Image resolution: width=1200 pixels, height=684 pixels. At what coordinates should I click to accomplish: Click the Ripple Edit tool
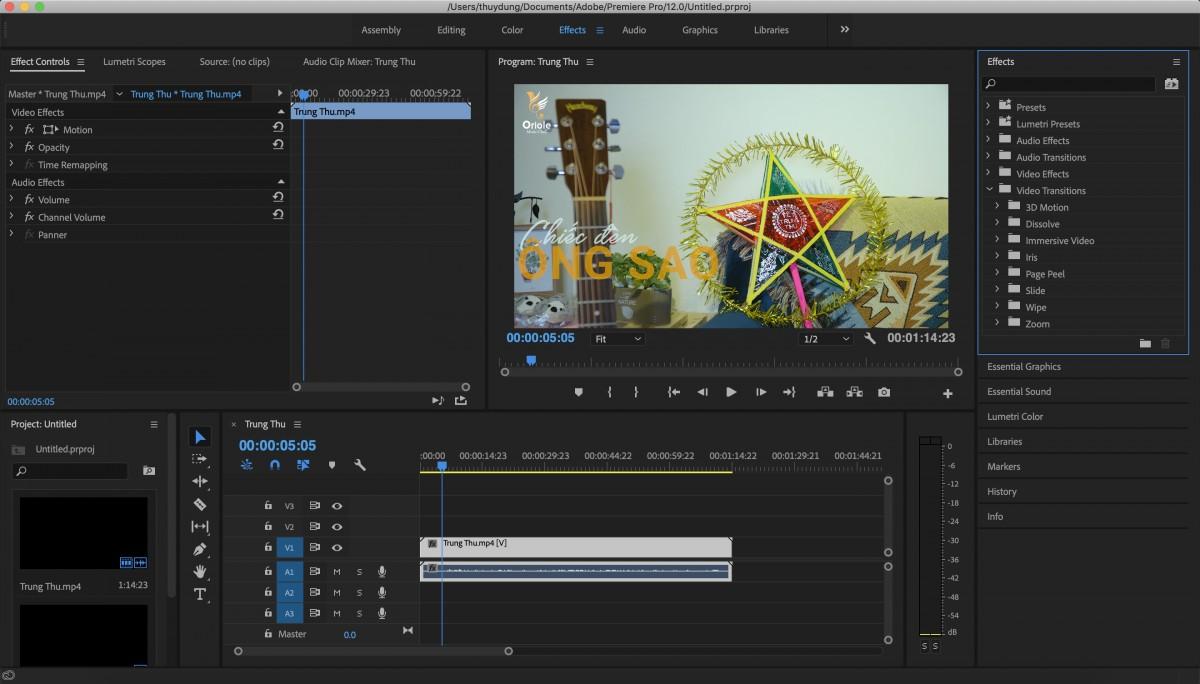coord(200,482)
